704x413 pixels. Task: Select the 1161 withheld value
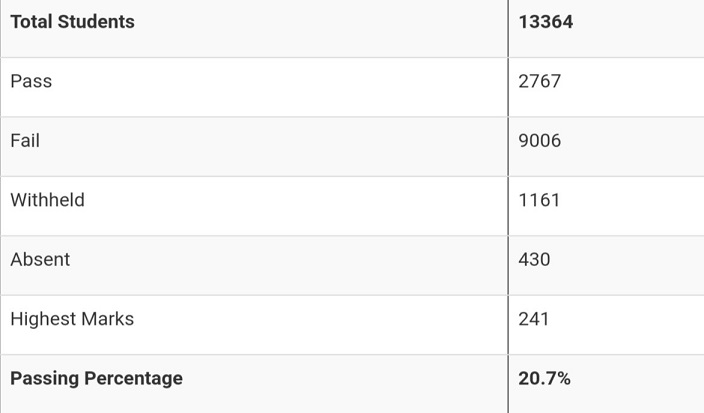(539, 200)
